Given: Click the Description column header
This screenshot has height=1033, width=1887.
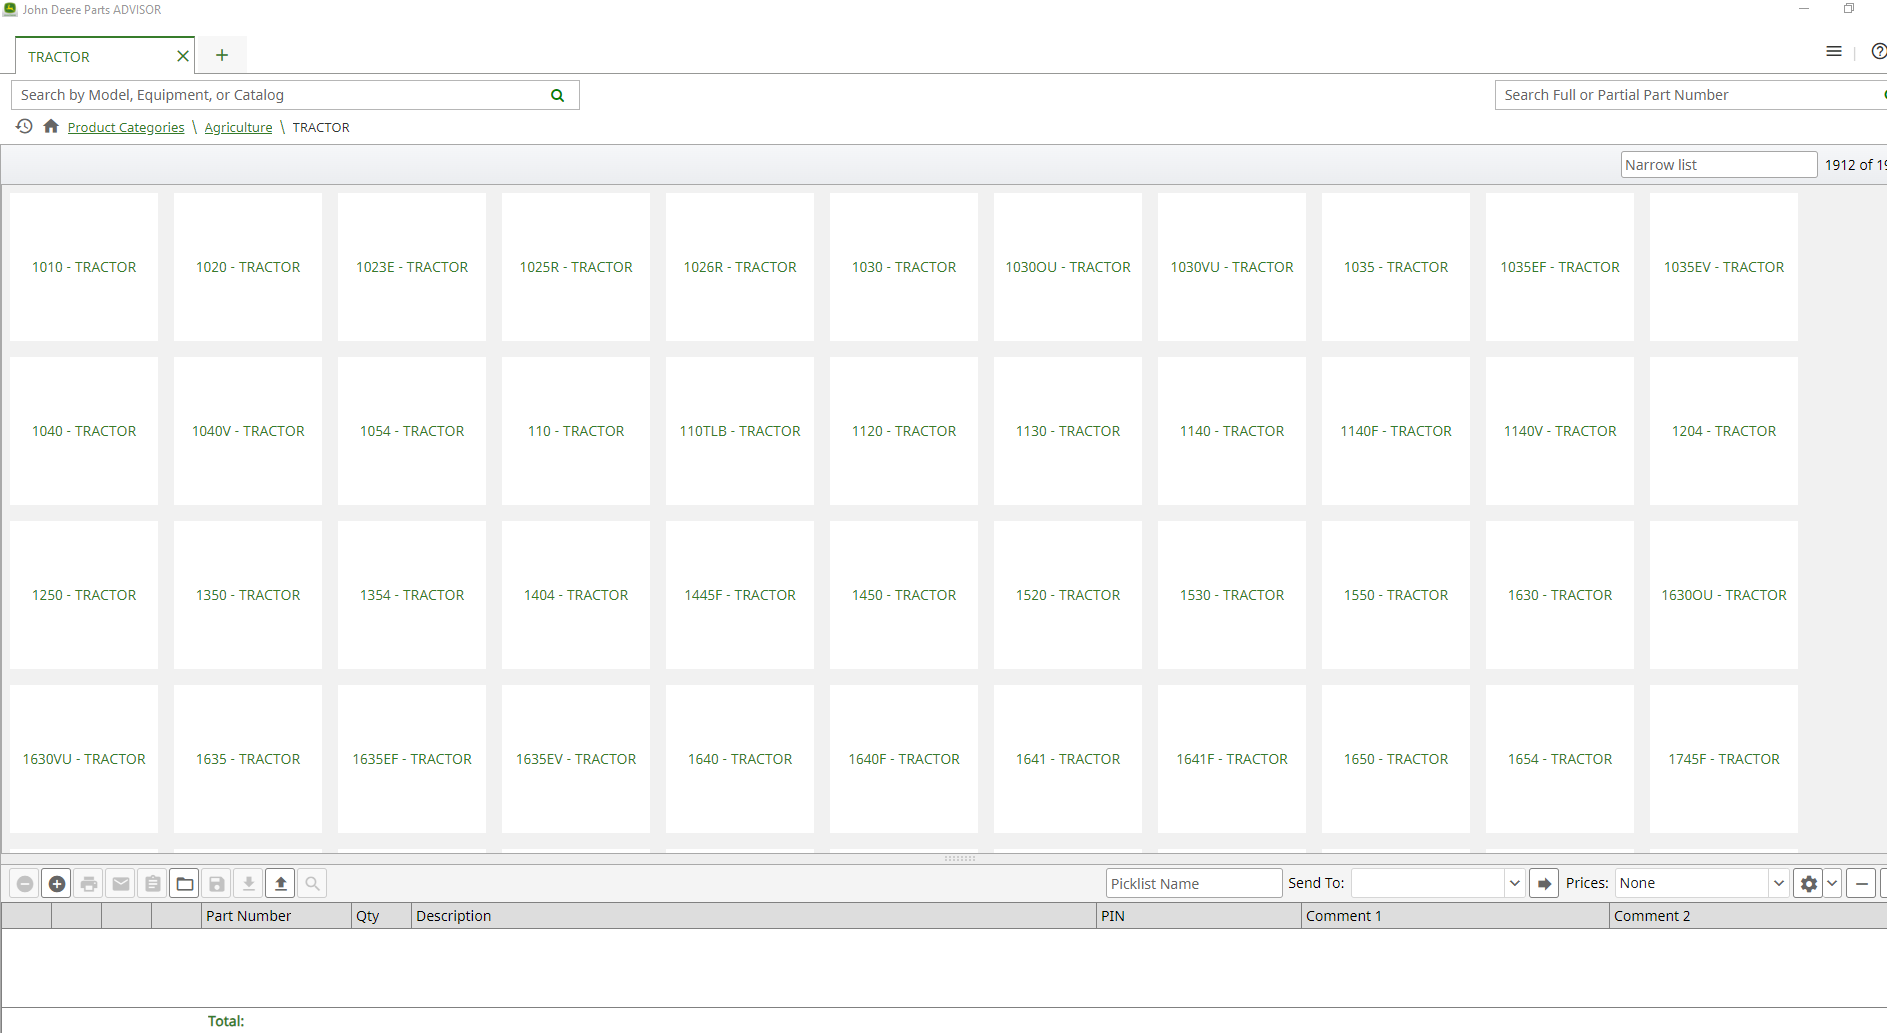Looking at the screenshot, I should 754,916.
